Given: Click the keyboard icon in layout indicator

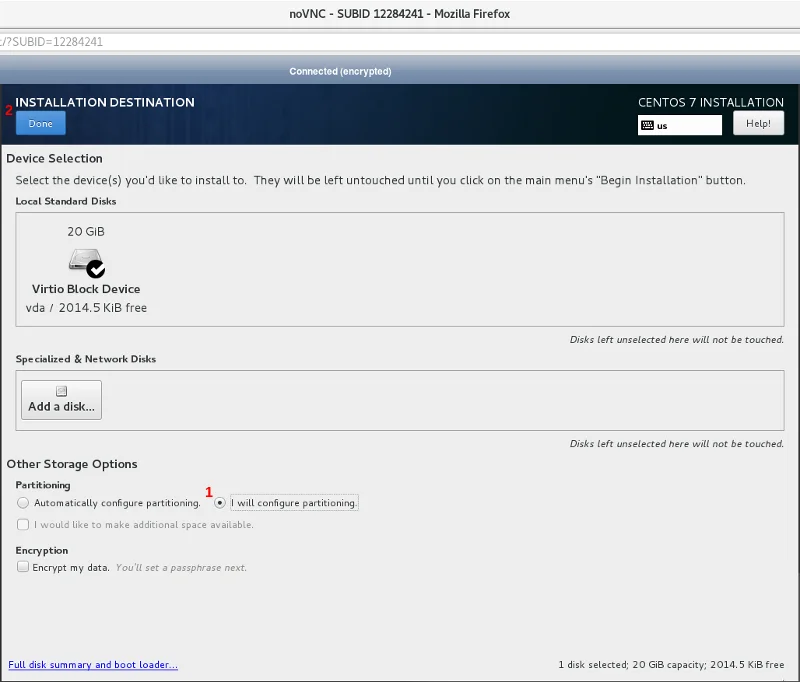Looking at the screenshot, I should coord(648,126).
